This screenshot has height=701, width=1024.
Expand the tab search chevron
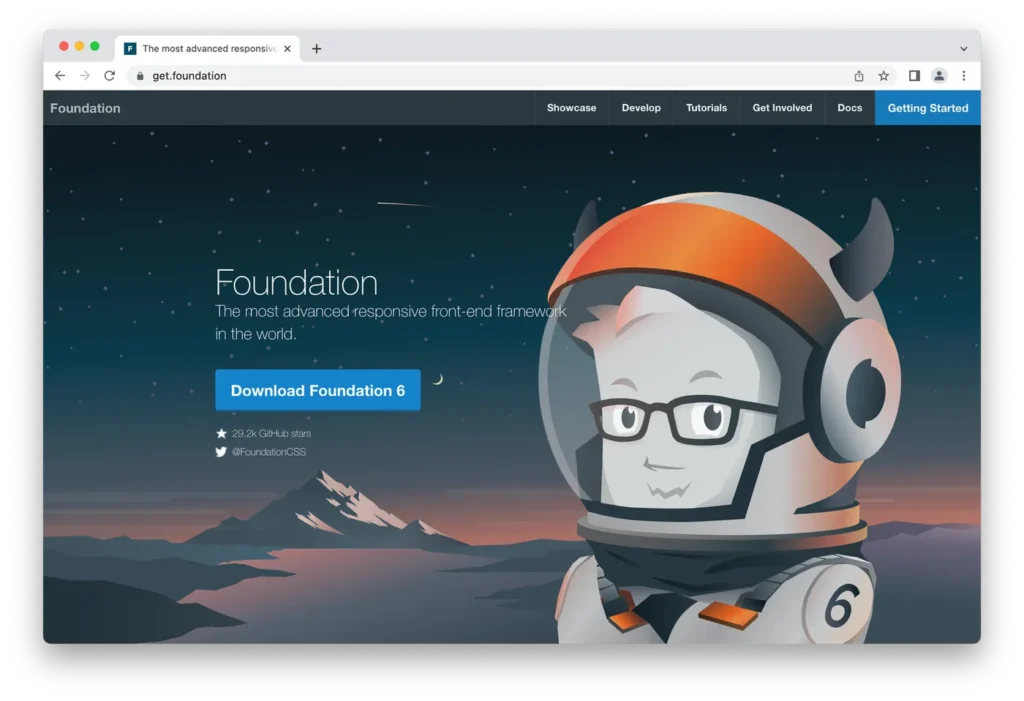pos(964,48)
